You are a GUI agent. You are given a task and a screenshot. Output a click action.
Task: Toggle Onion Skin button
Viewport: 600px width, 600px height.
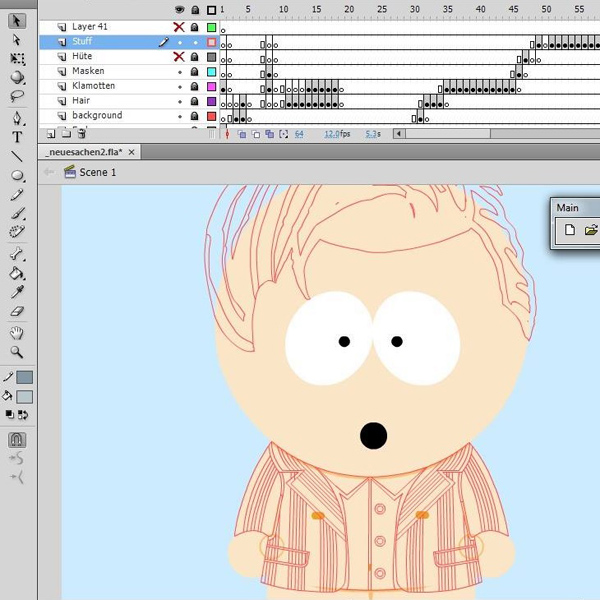(x=242, y=134)
